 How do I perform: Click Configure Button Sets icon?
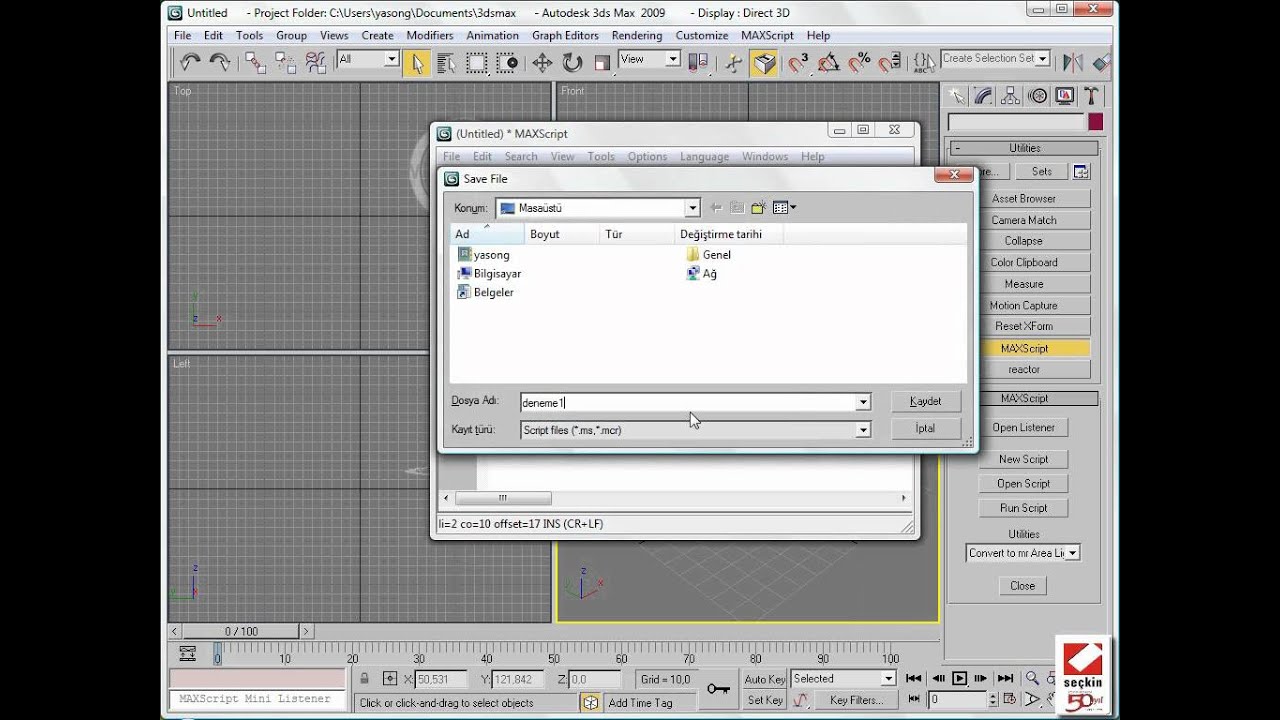pos(1081,172)
